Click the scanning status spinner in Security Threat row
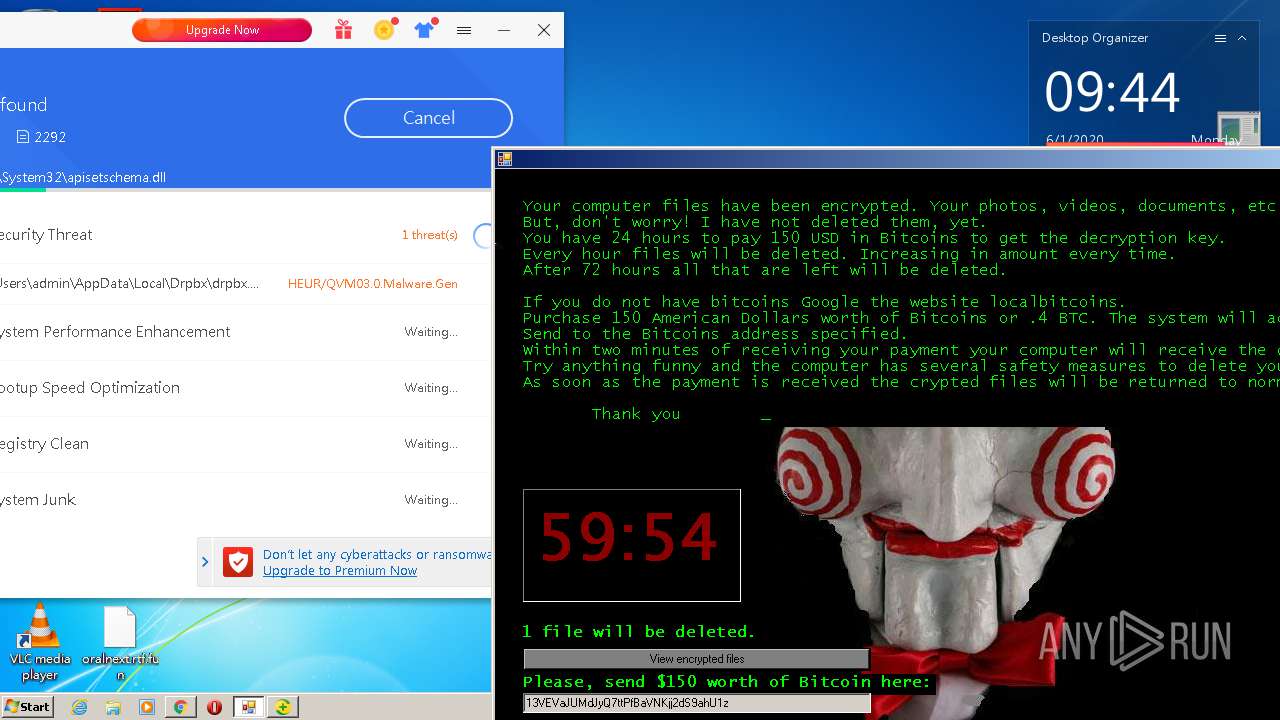 click(x=483, y=235)
